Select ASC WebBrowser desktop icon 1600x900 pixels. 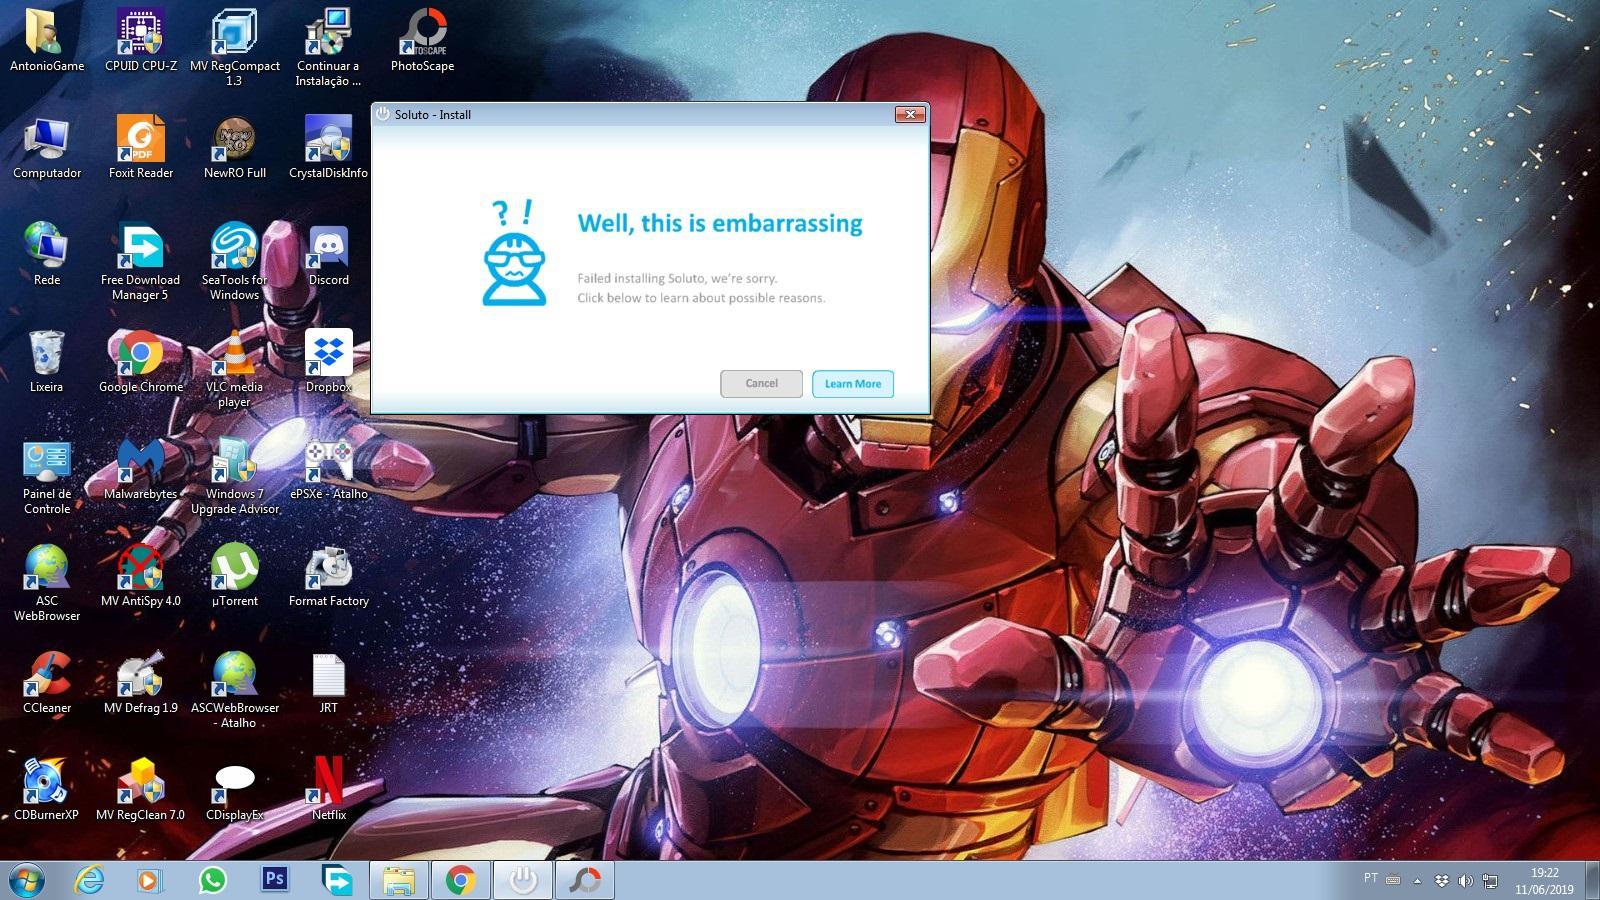coord(47,582)
